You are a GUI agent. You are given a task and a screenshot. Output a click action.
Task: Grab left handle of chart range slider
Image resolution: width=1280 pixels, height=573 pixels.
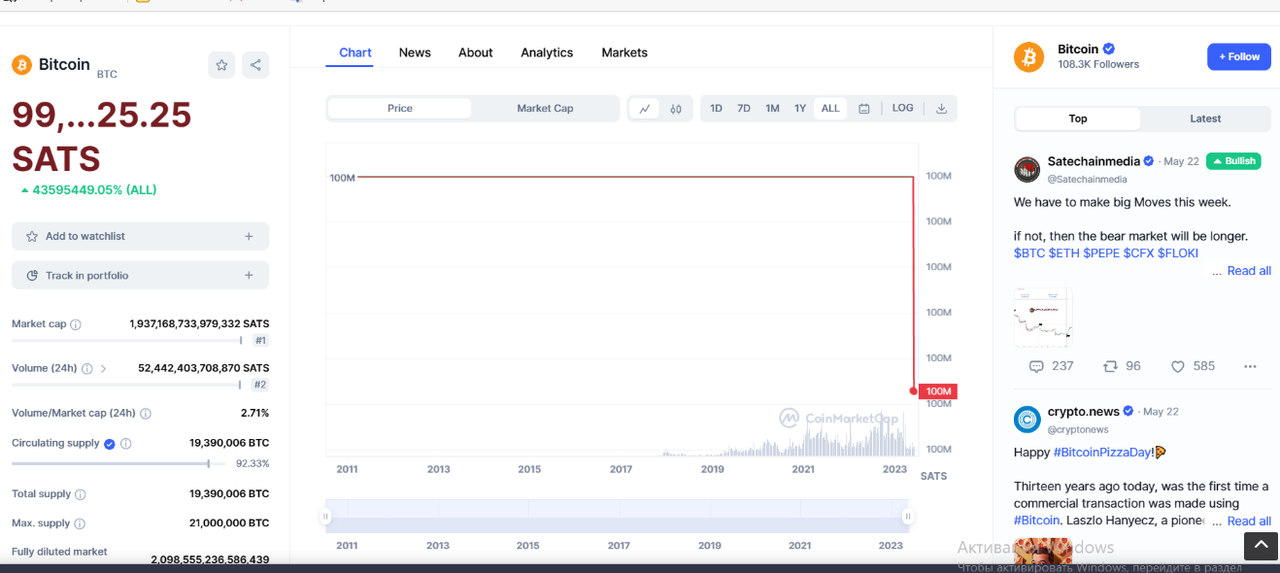point(325,516)
